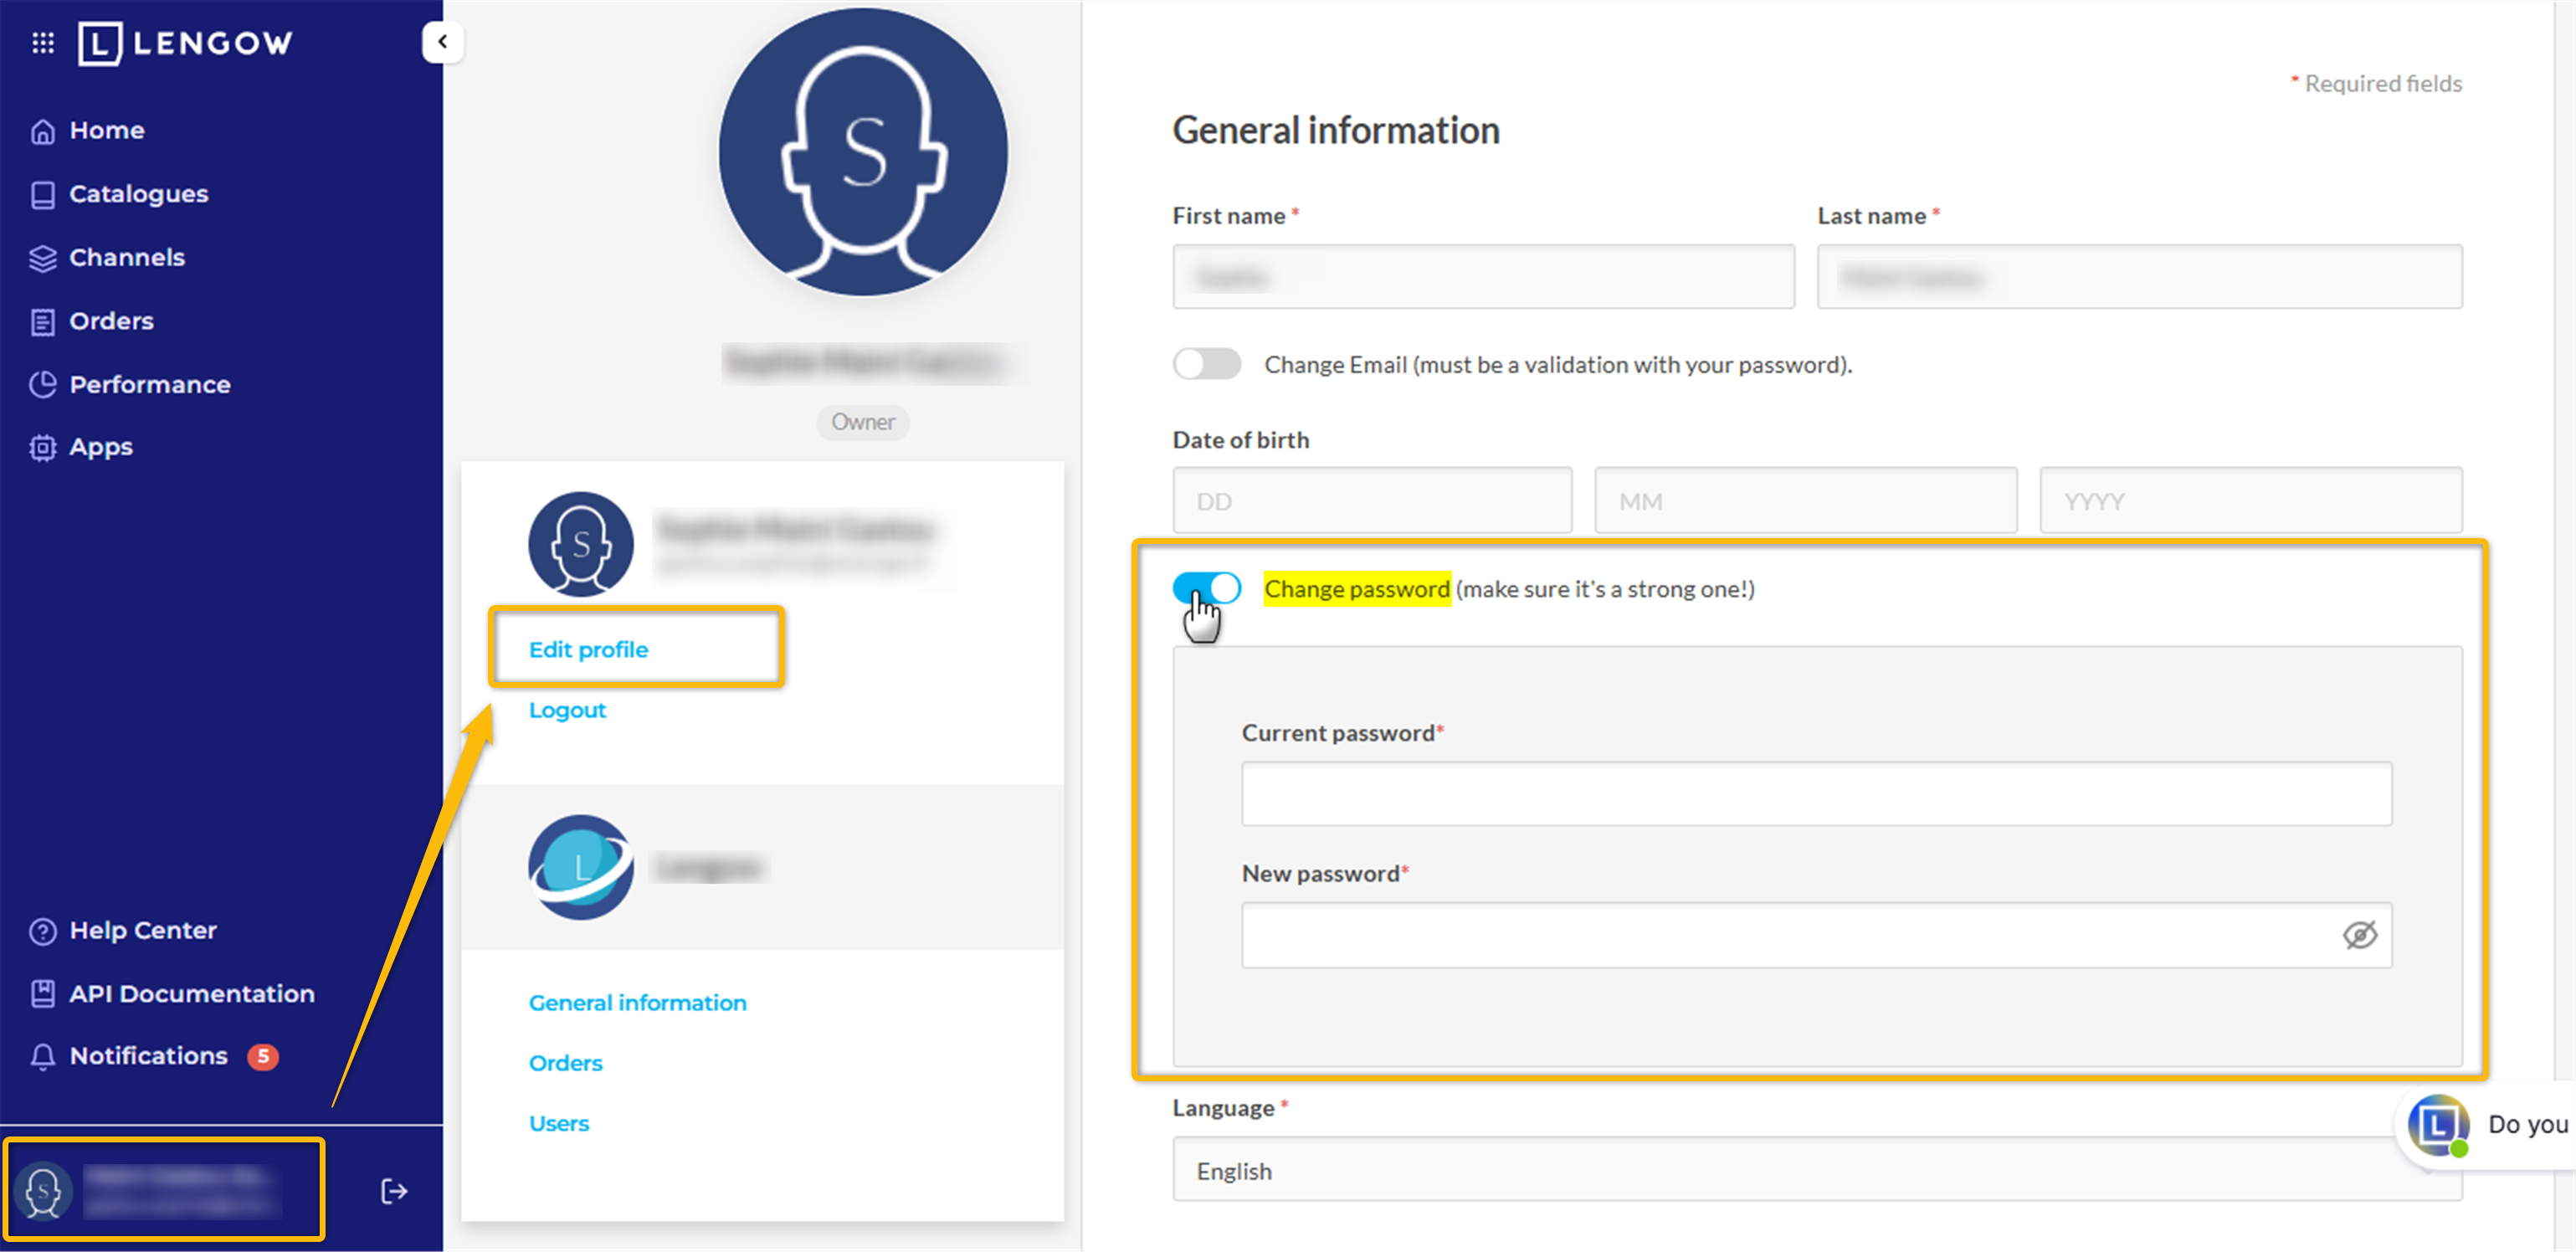2576x1252 pixels.
Task: Show new password with eye icon
Action: click(2359, 935)
